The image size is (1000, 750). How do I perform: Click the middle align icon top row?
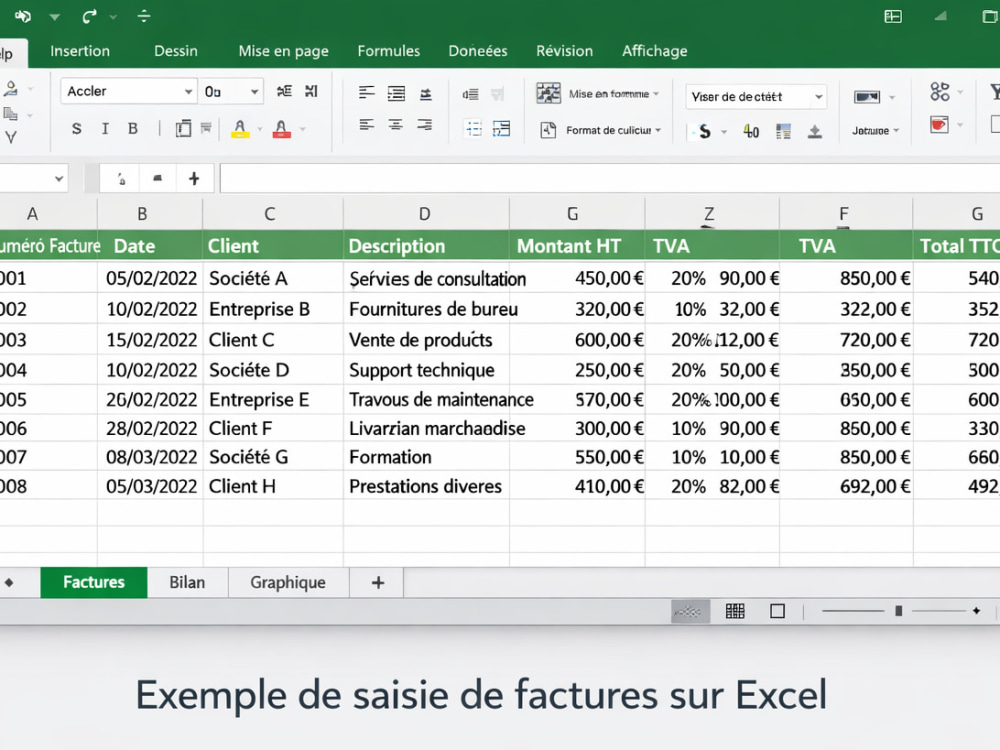tap(396, 93)
